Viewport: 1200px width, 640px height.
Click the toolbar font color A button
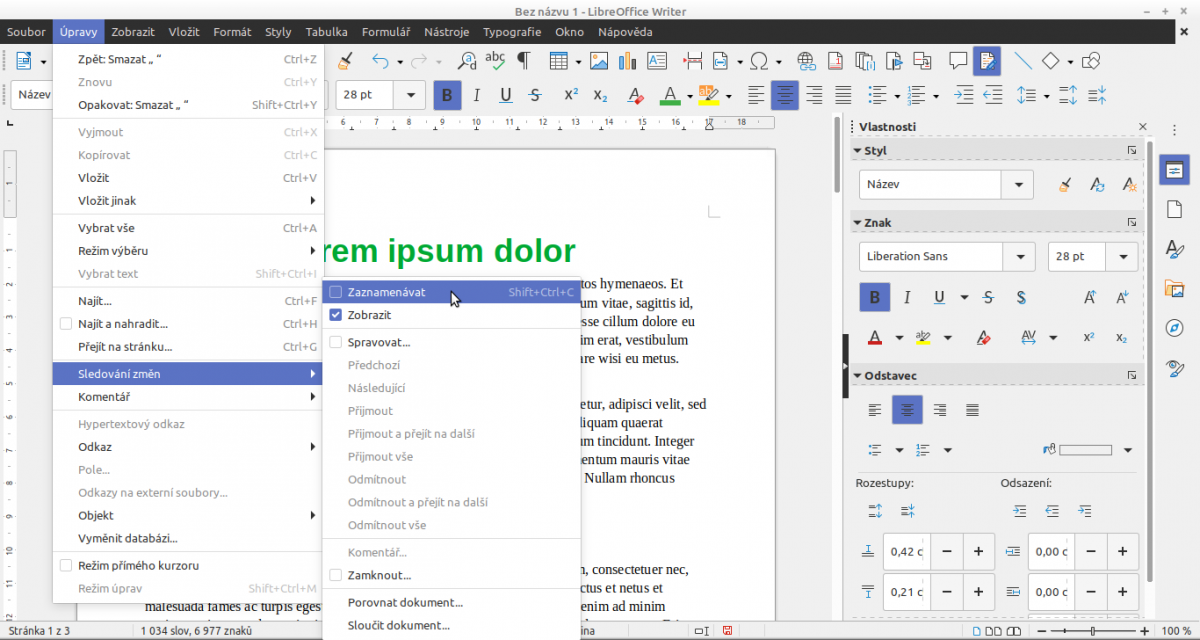tap(669, 96)
